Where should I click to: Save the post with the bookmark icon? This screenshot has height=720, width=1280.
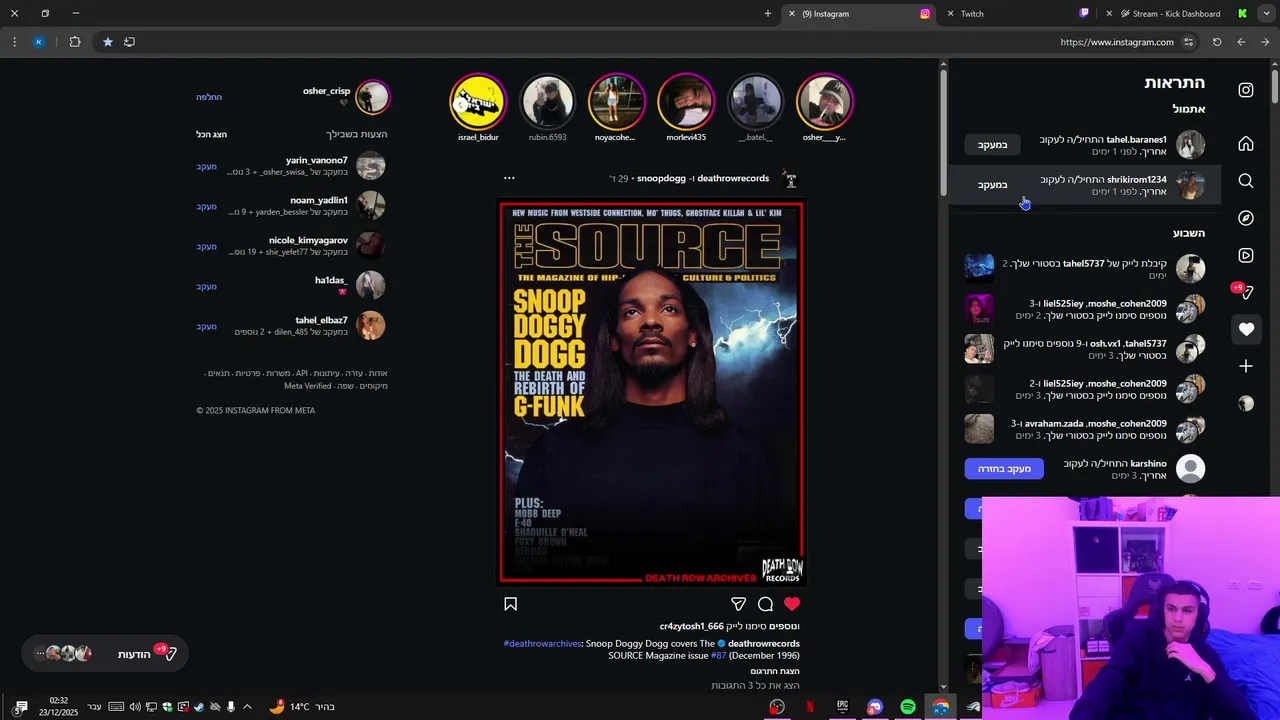point(510,604)
